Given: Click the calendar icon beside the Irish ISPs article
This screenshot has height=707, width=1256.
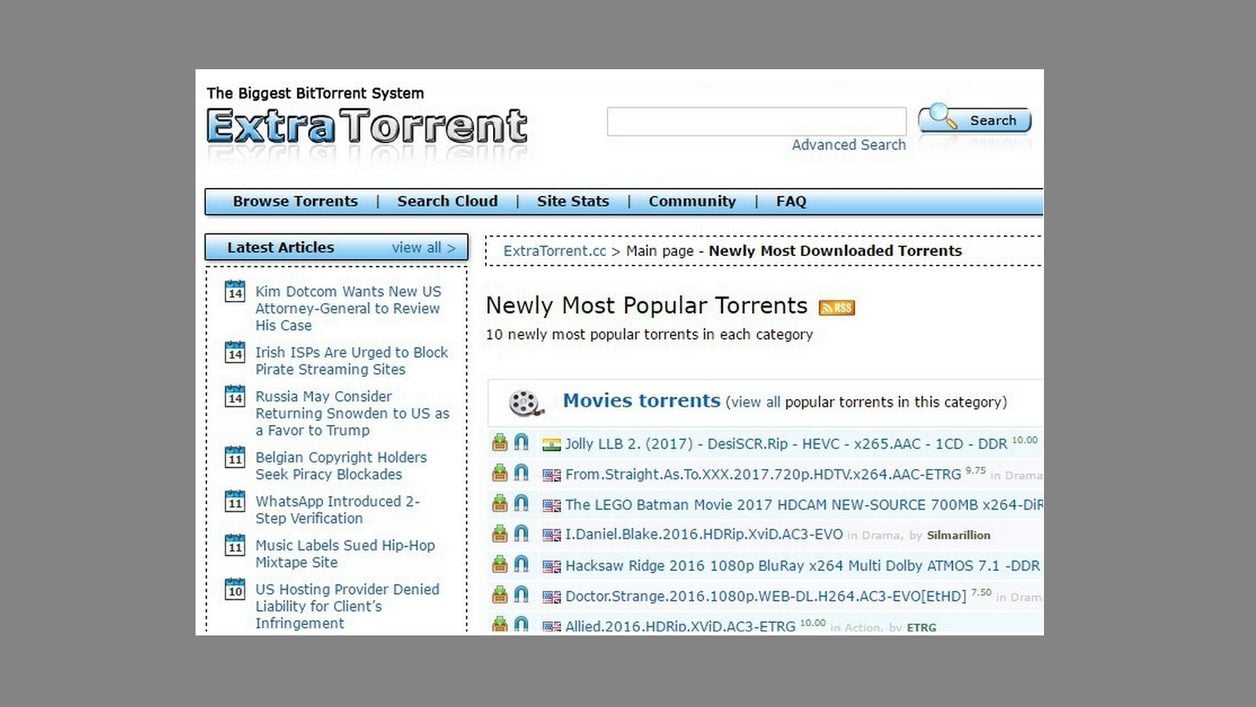Looking at the screenshot, I should point(235,352).
